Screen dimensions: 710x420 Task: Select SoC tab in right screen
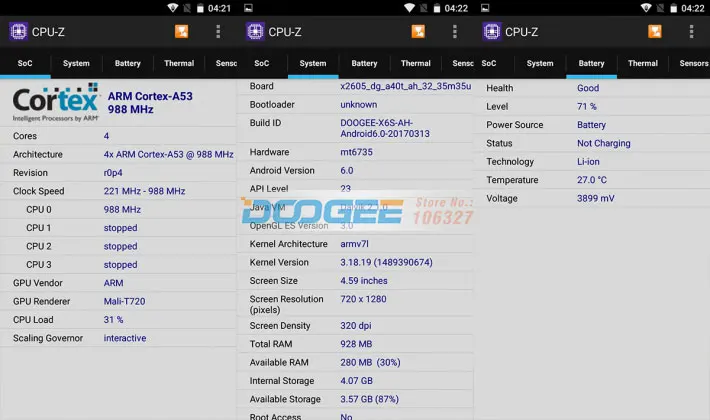(x=489, y=63)
